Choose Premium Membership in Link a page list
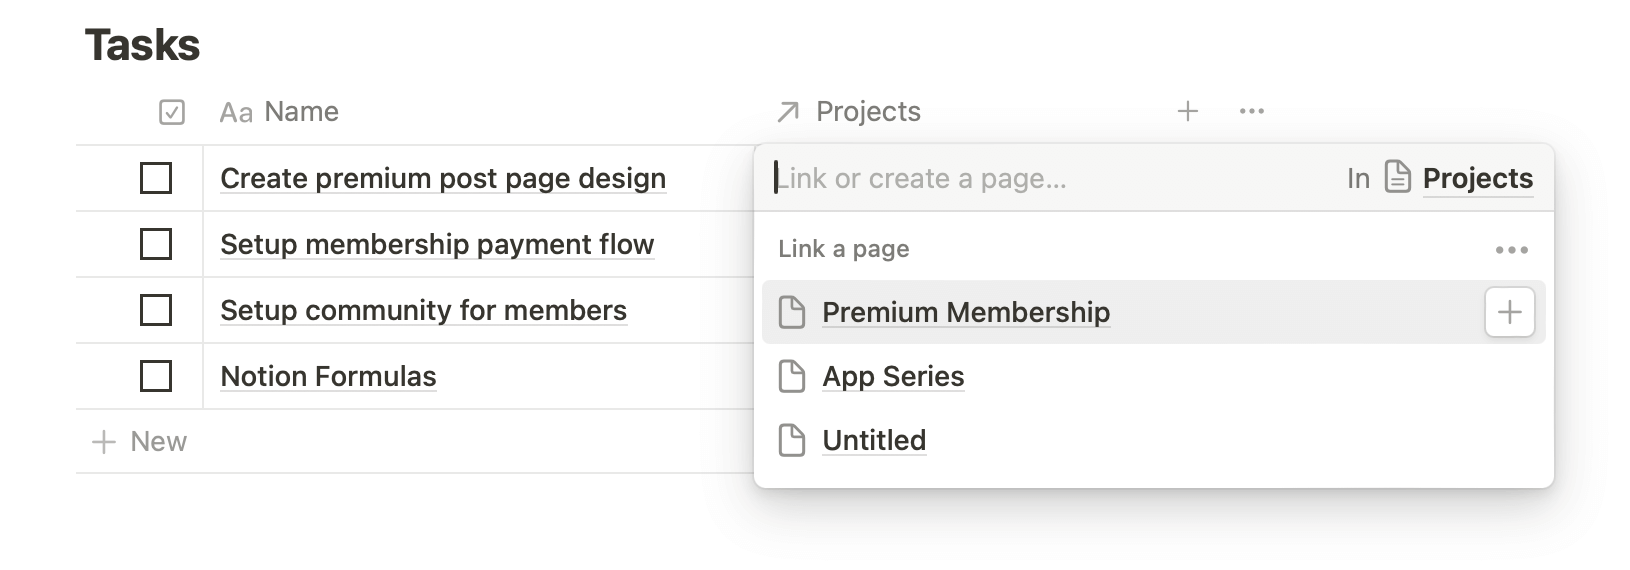The width and height of the screenshot is (1630, 570). pyautogui.click(x=965, y=312)
